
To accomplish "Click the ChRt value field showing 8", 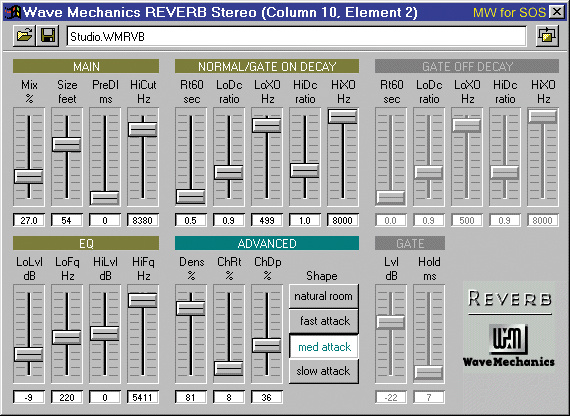I will point(229,397).
